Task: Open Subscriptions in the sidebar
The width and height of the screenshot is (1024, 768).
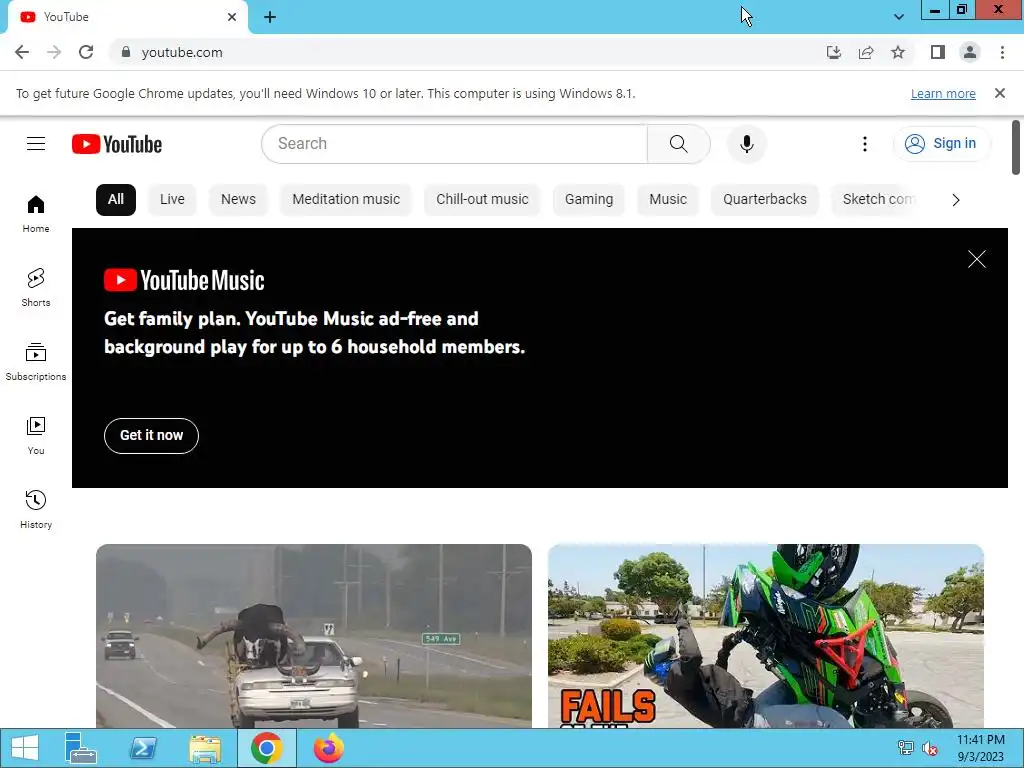Action: [x=36, y=362]
